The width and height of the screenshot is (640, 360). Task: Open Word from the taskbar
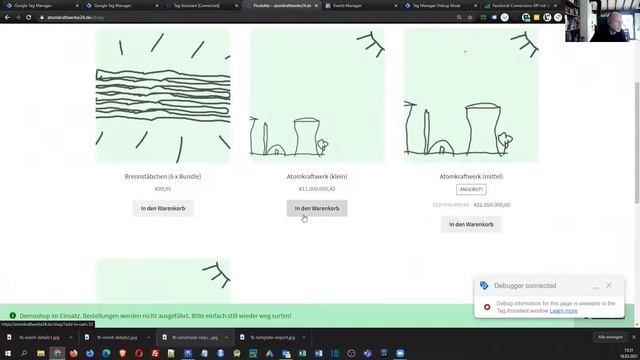(x=319, y=353)
